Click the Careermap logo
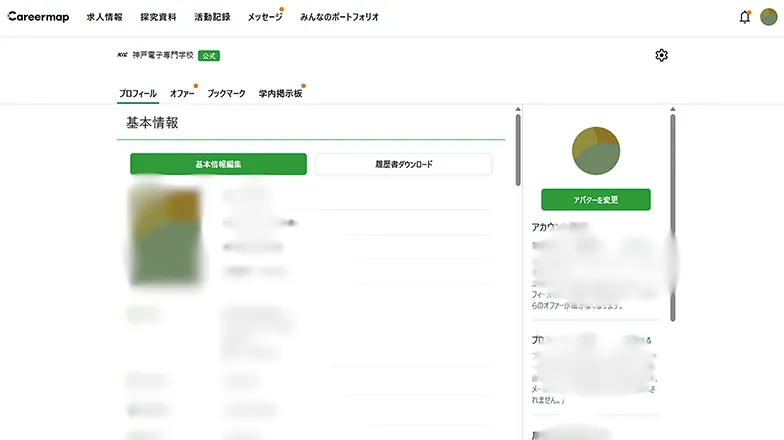The image size is (784, 440). coord(37,17)
